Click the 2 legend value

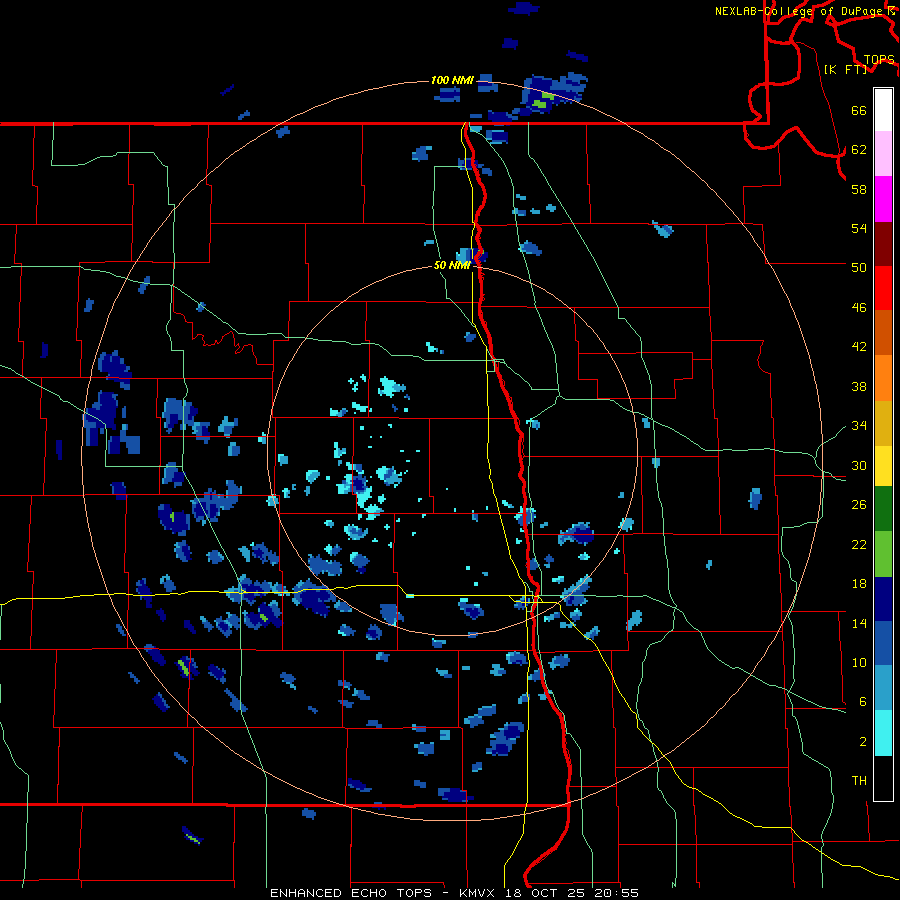click(862, 742)
